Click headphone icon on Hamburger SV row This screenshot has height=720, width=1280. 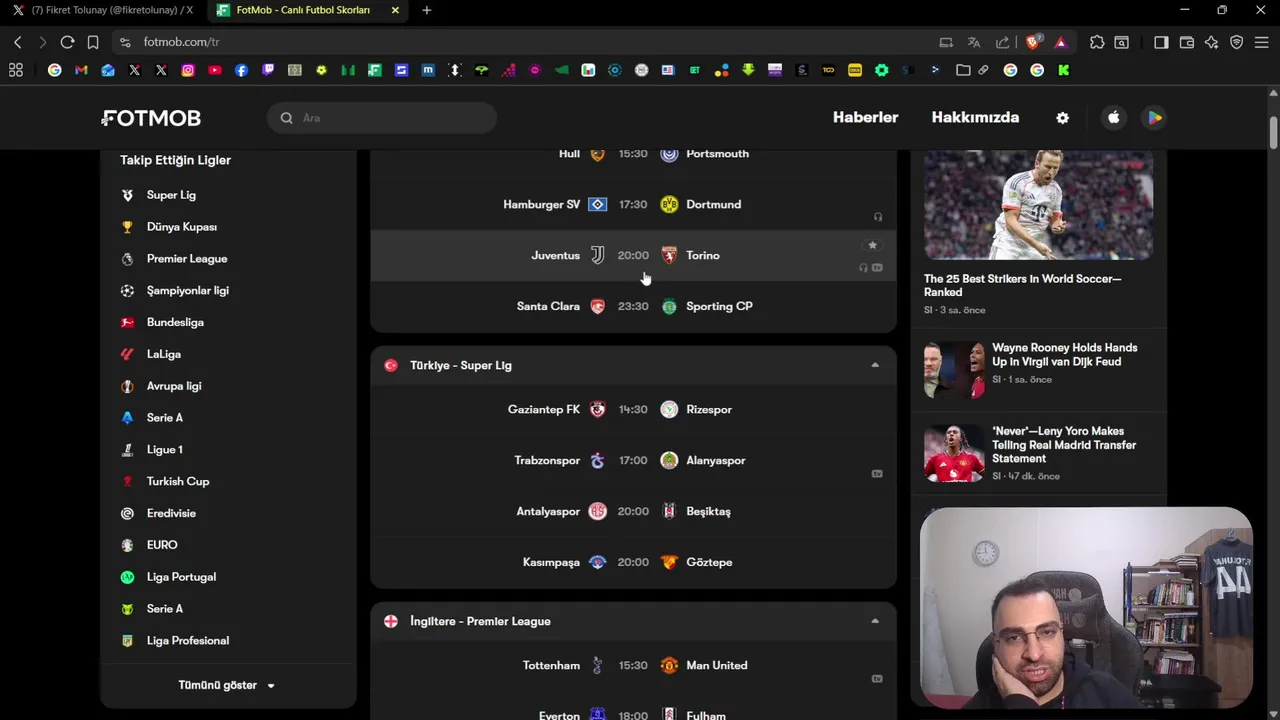coord(878,217)
